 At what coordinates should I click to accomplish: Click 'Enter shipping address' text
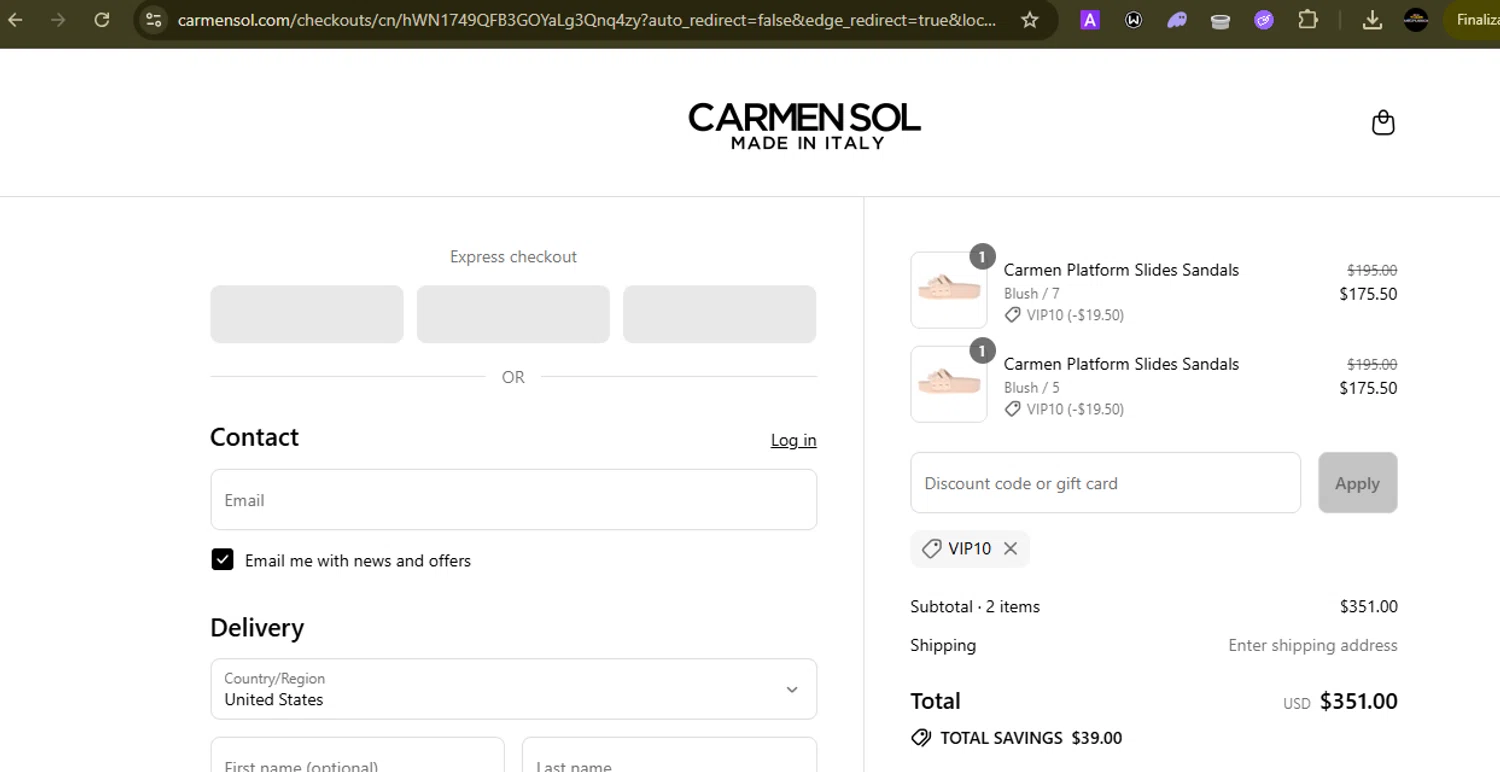pyautogui.click(x=1312, y=646)
